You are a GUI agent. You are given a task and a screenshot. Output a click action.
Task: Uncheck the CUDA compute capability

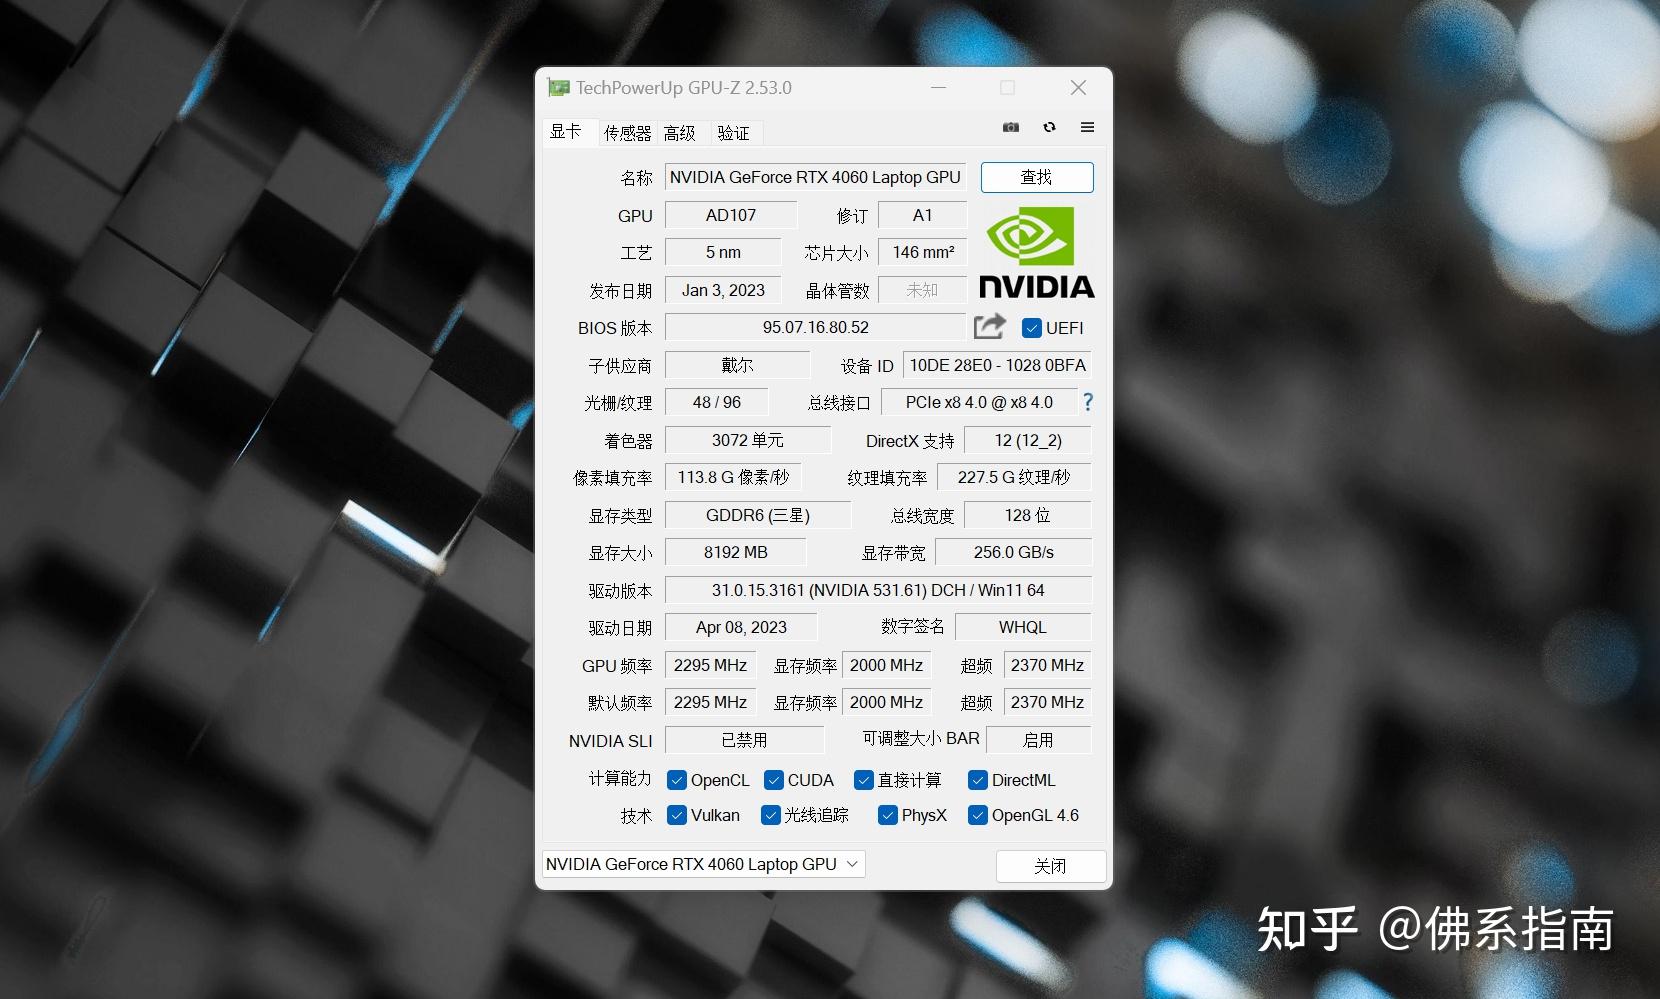coord(772,780)
